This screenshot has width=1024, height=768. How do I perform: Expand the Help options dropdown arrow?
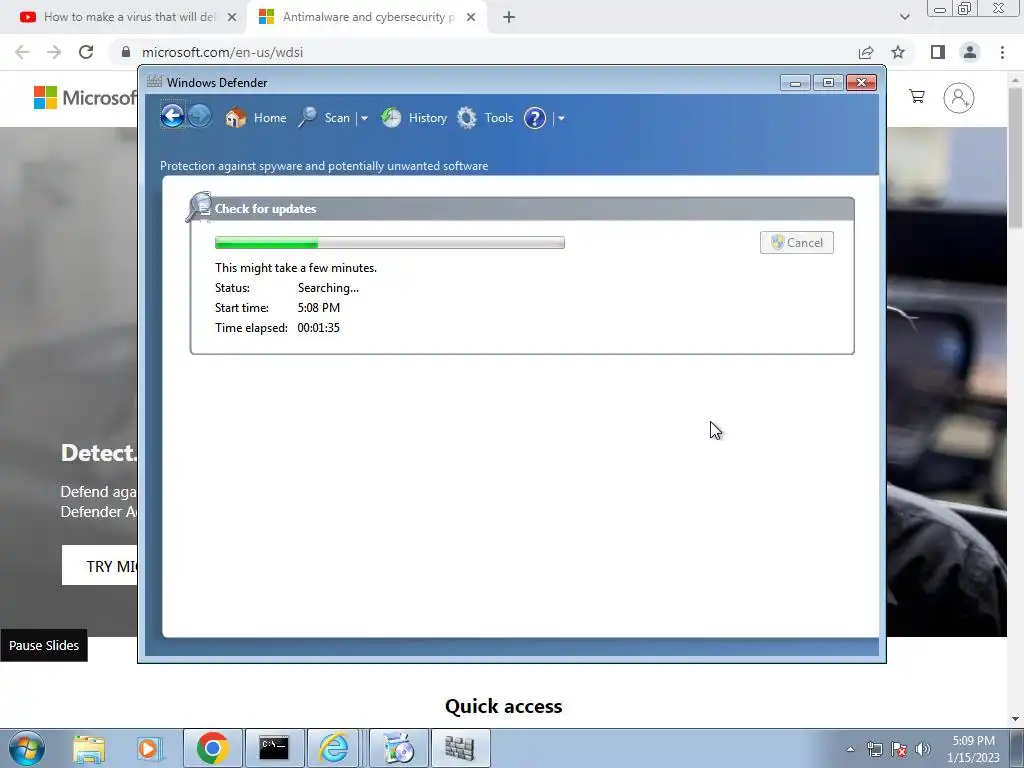[561, 118]
